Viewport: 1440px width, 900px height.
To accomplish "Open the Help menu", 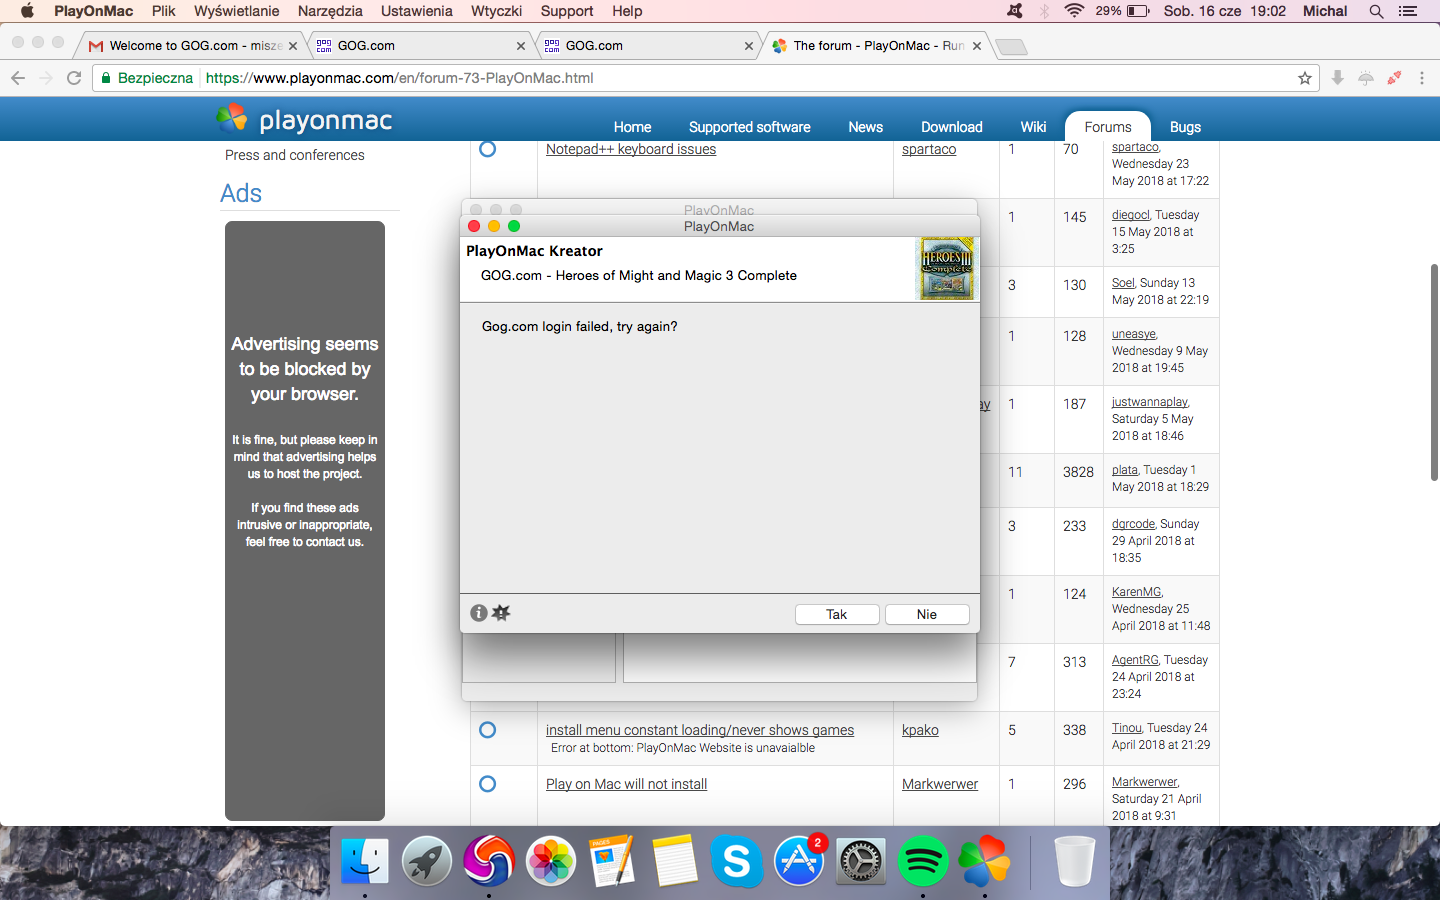I will point(627,11).
